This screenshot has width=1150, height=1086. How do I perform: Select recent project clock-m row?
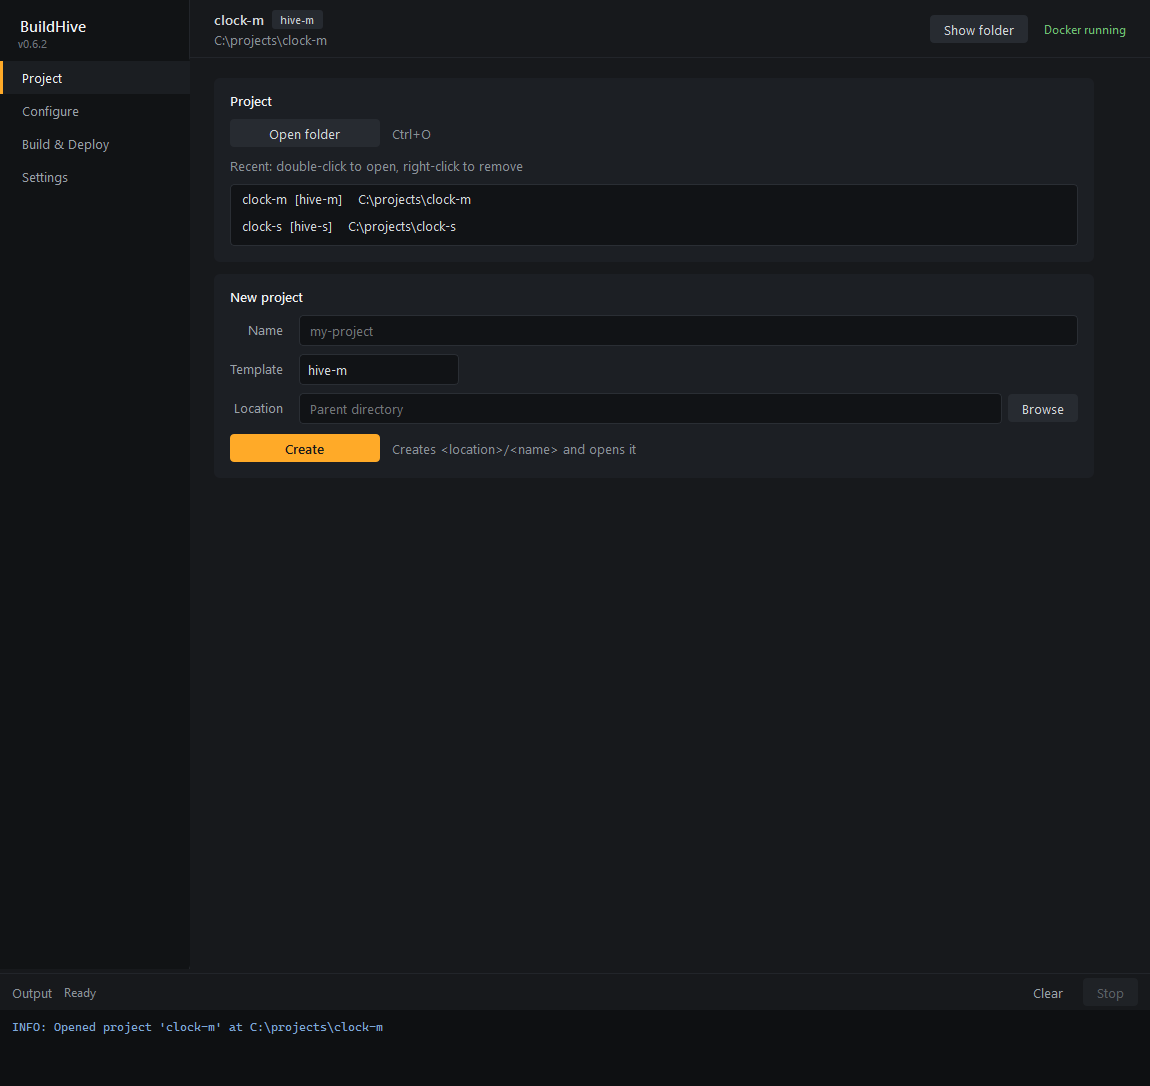[x=653, y=199]
